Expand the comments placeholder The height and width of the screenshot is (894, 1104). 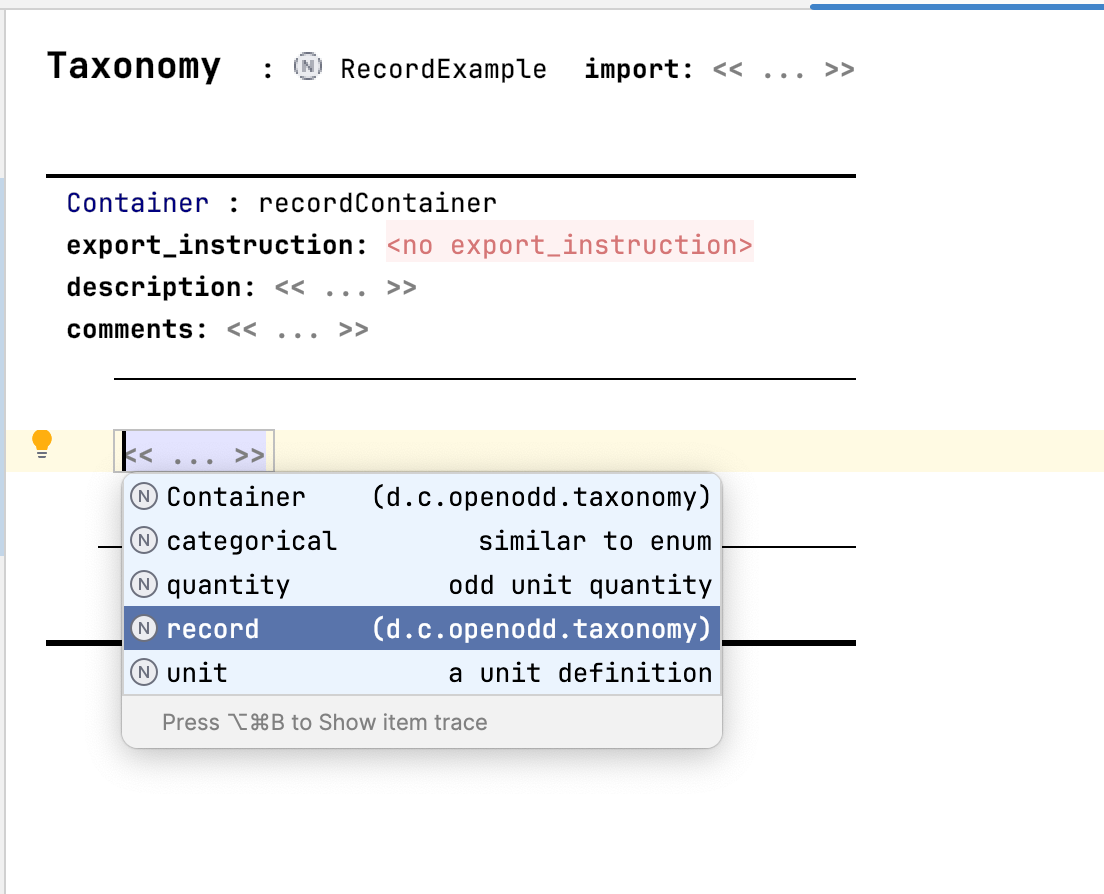point(297,330)
